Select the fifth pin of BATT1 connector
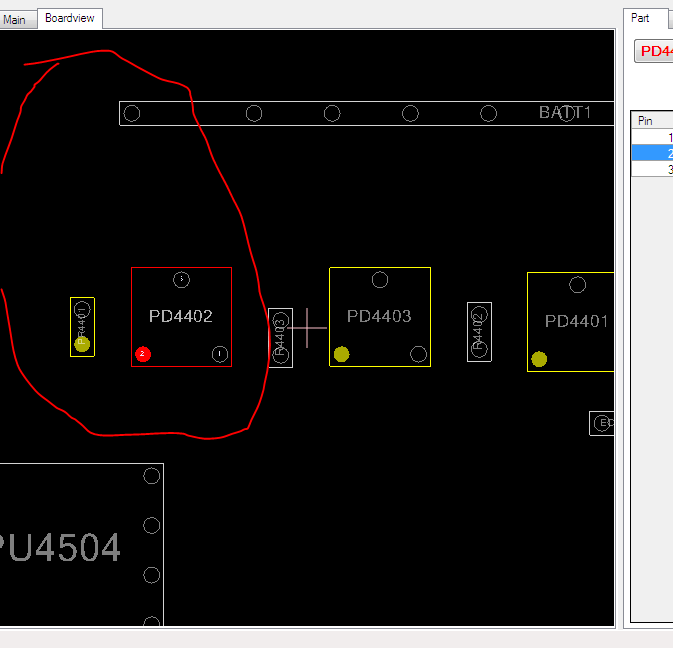 pos(488,114)
